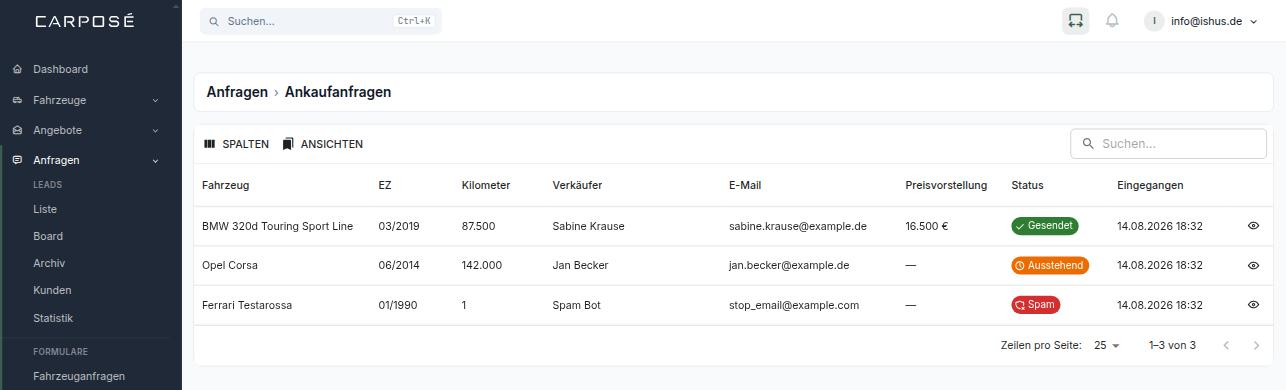This screenshot has height=390, width=1286.
Task: Click jan.becker@example.de email
Action: tap(789, 266)
